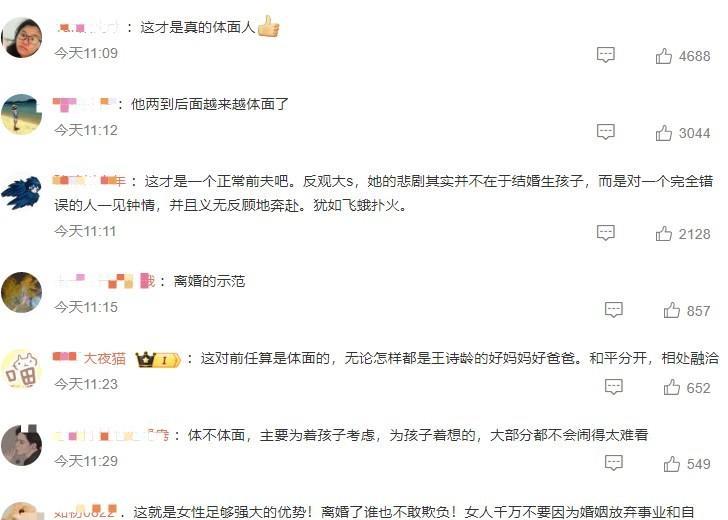
Task: Like the 大夜猫 comment with 652 likes
Action: coord(671,387)
